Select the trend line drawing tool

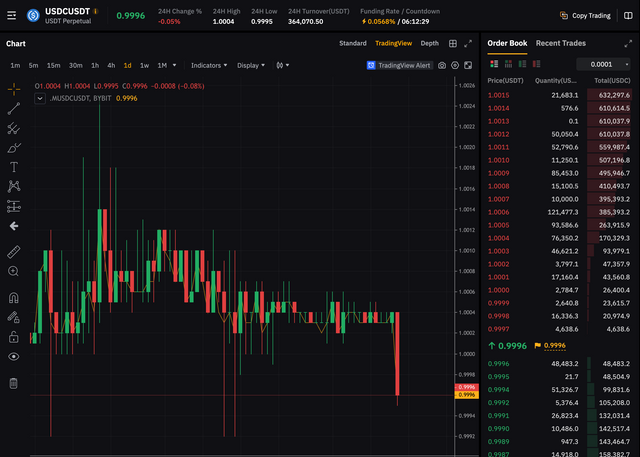pyautogui.click(x=13, y=109)
